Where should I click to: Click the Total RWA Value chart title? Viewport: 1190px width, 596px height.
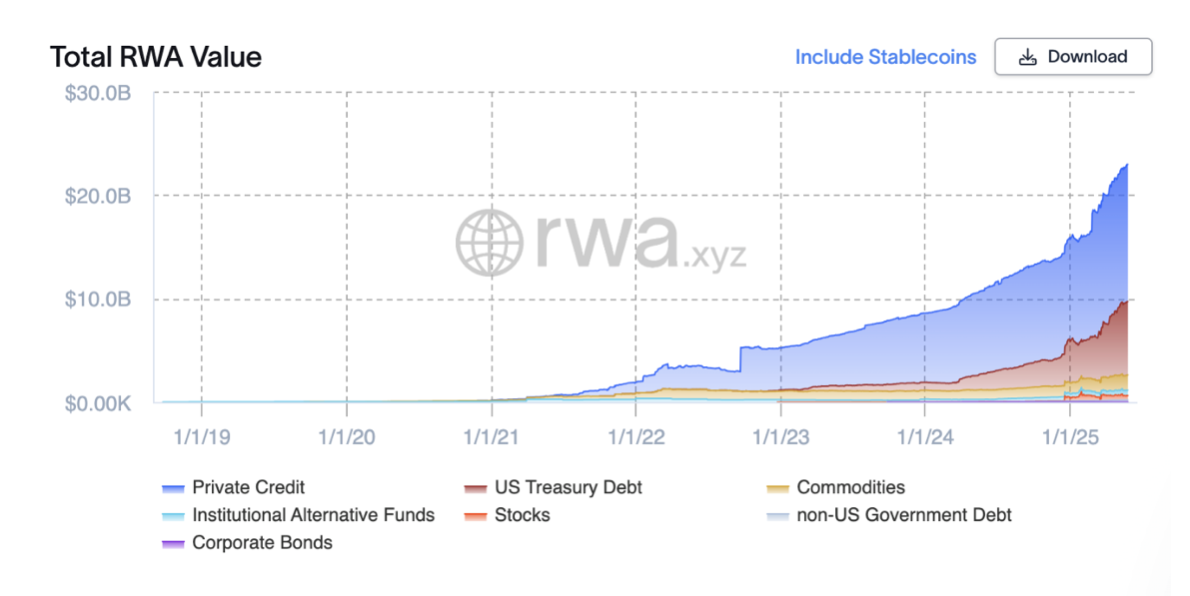tap(156, 57)
